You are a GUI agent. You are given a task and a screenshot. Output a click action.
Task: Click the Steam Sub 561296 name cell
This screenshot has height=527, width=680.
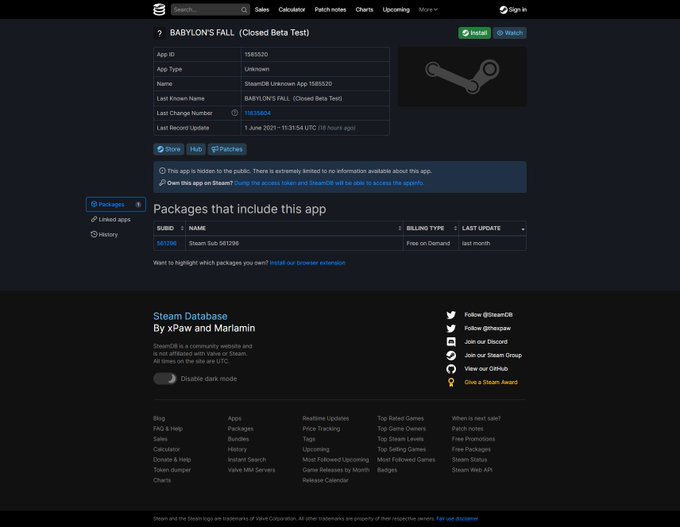294,243
